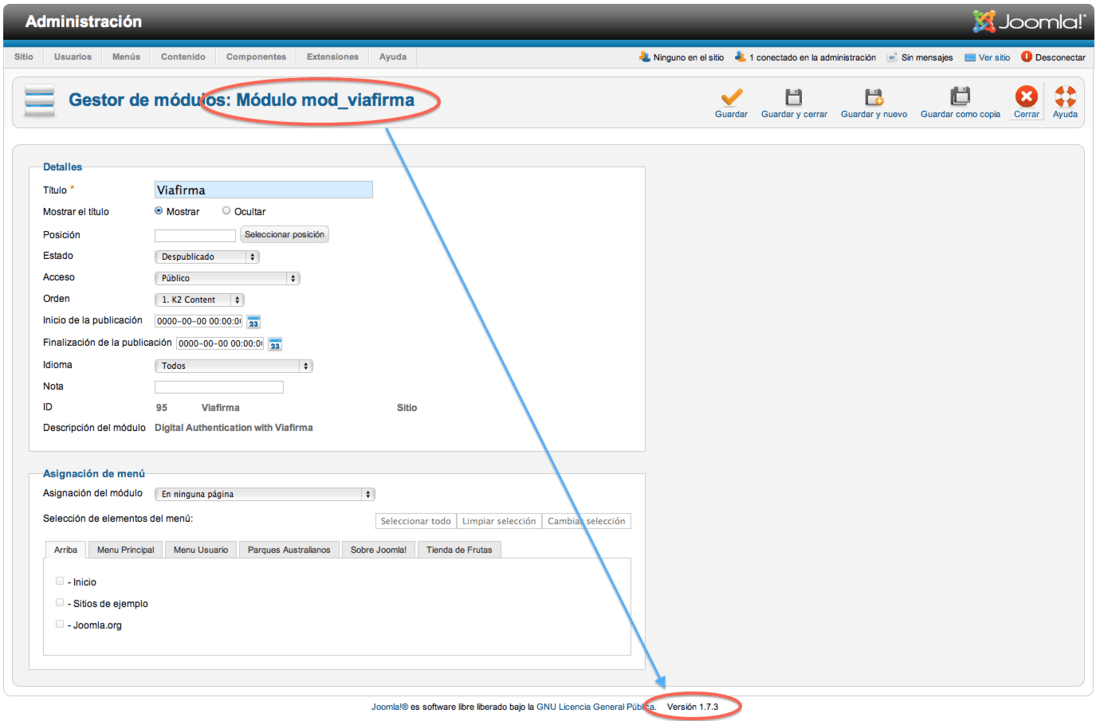
Task: Open the Componentes menu
Action: pyautogui.click(x=256, y=57)
